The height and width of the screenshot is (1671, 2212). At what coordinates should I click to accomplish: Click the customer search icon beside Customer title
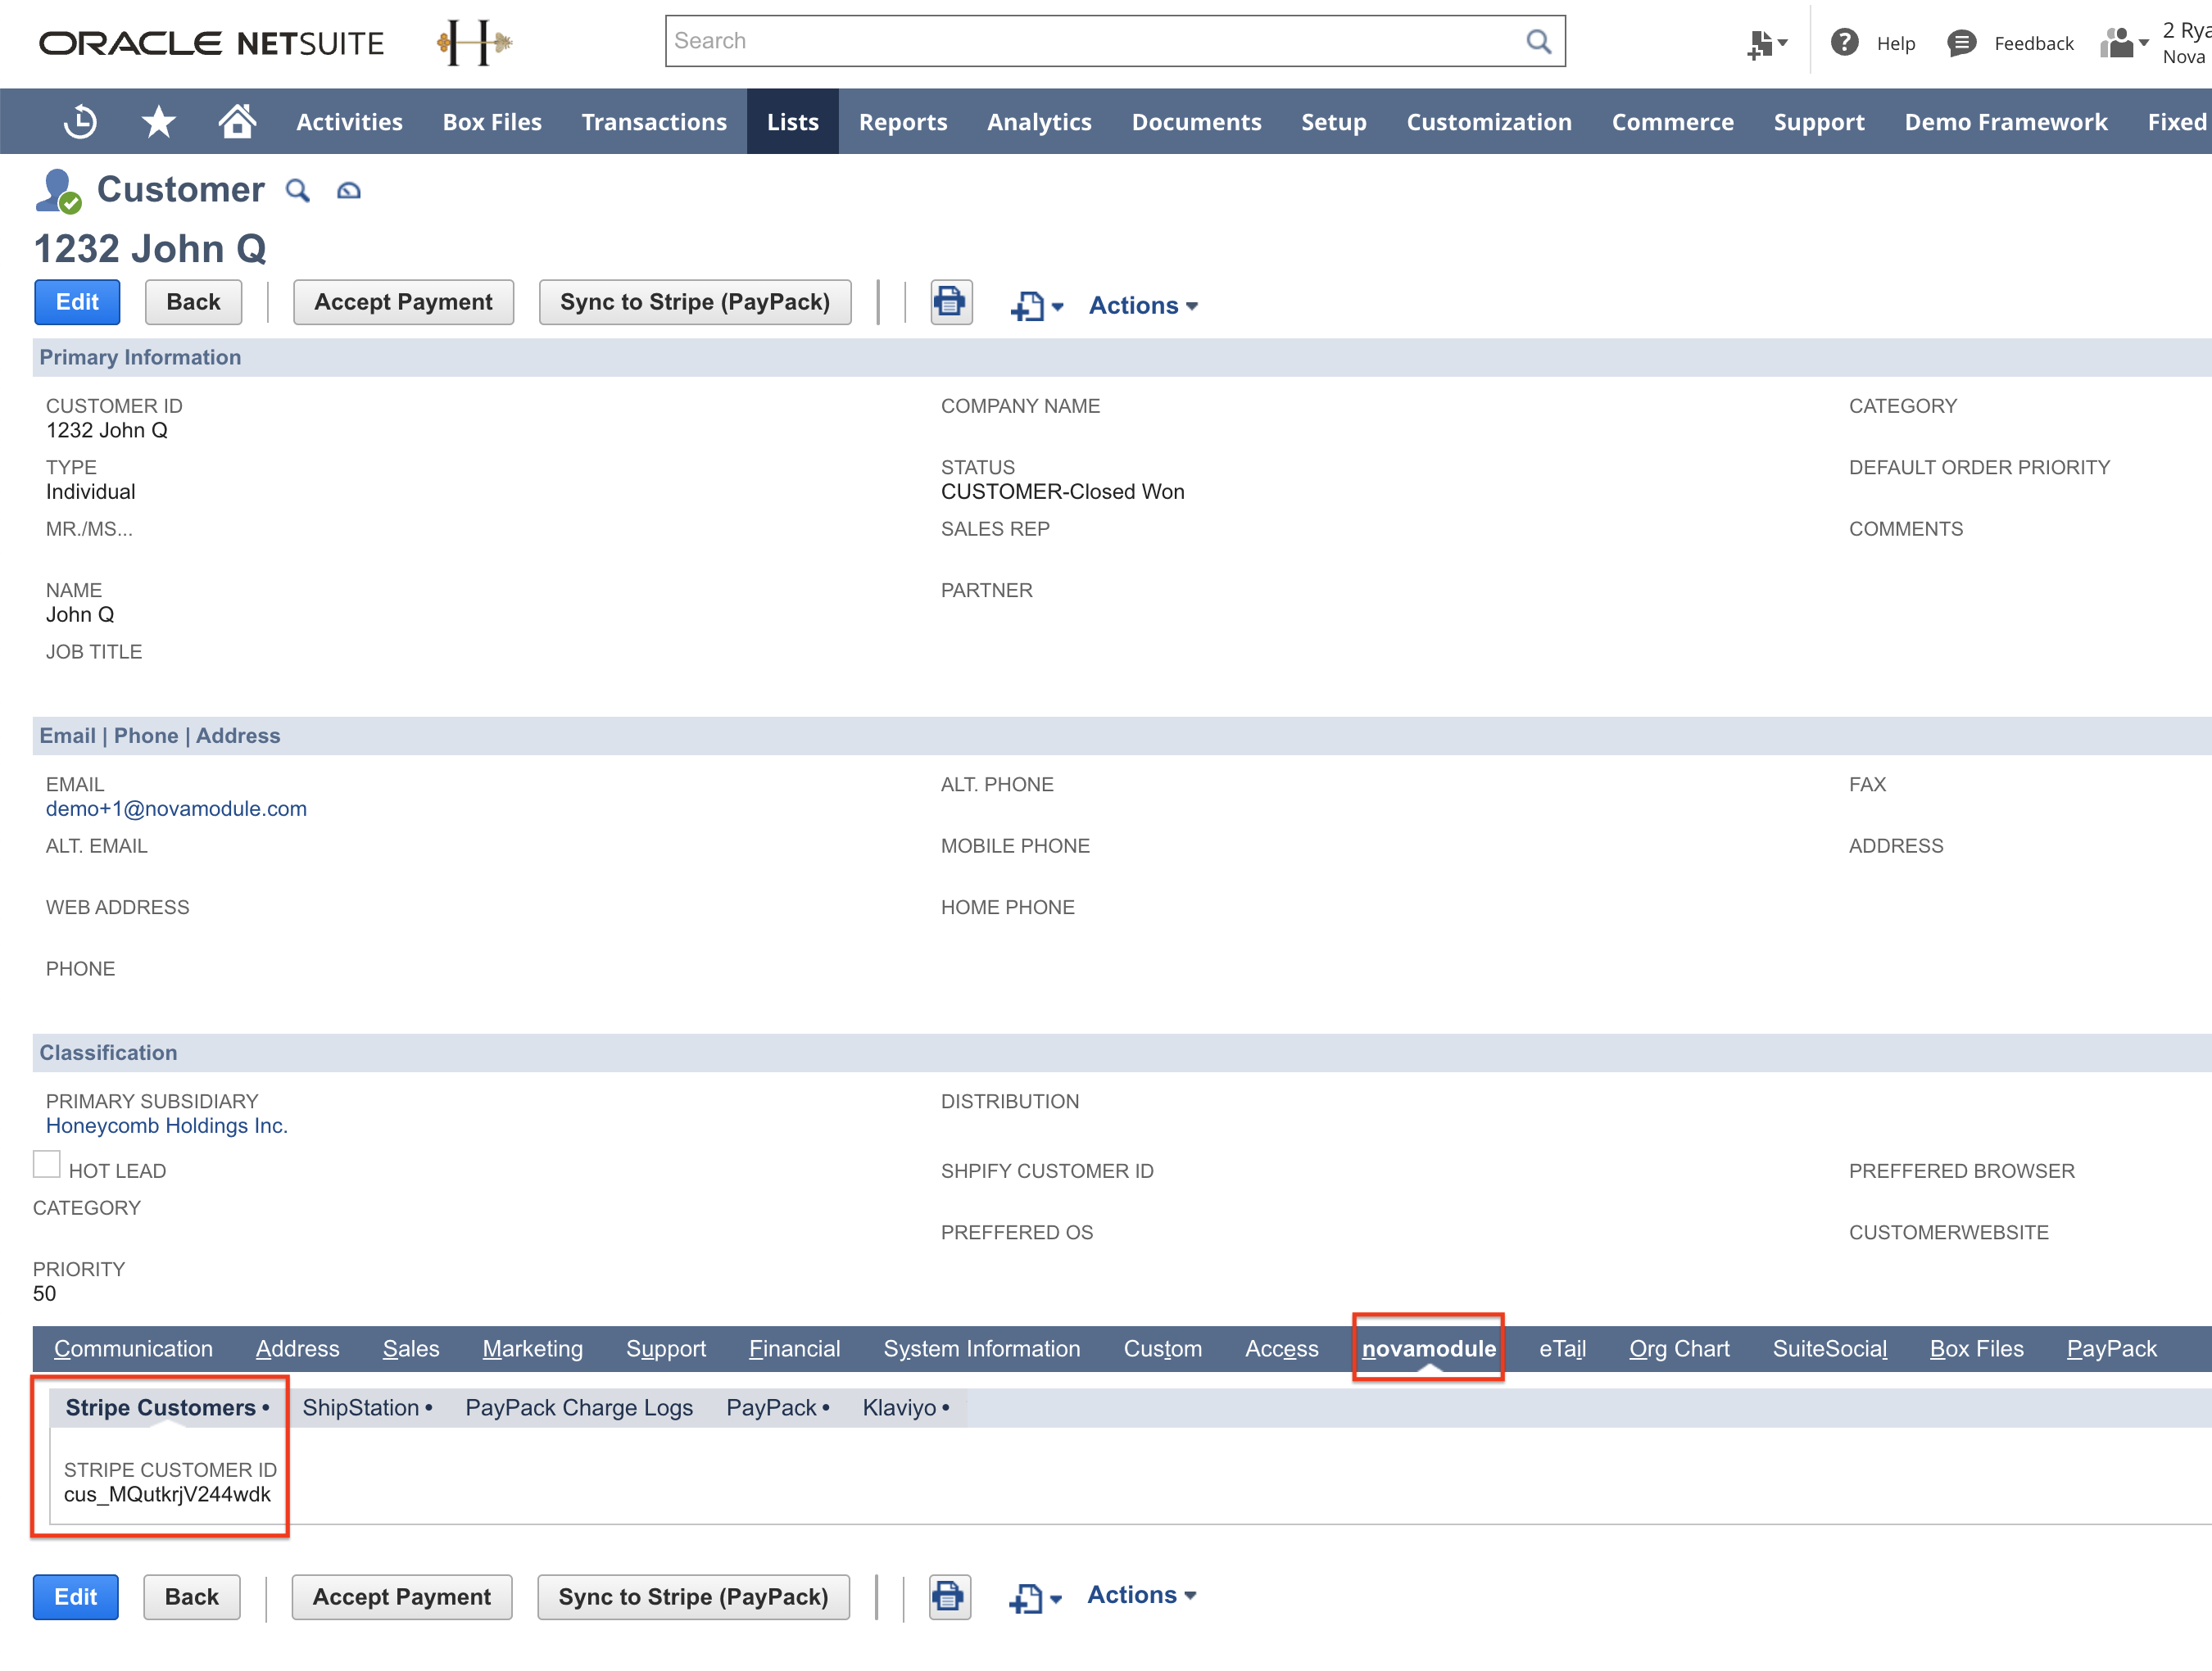coord(297,190)
